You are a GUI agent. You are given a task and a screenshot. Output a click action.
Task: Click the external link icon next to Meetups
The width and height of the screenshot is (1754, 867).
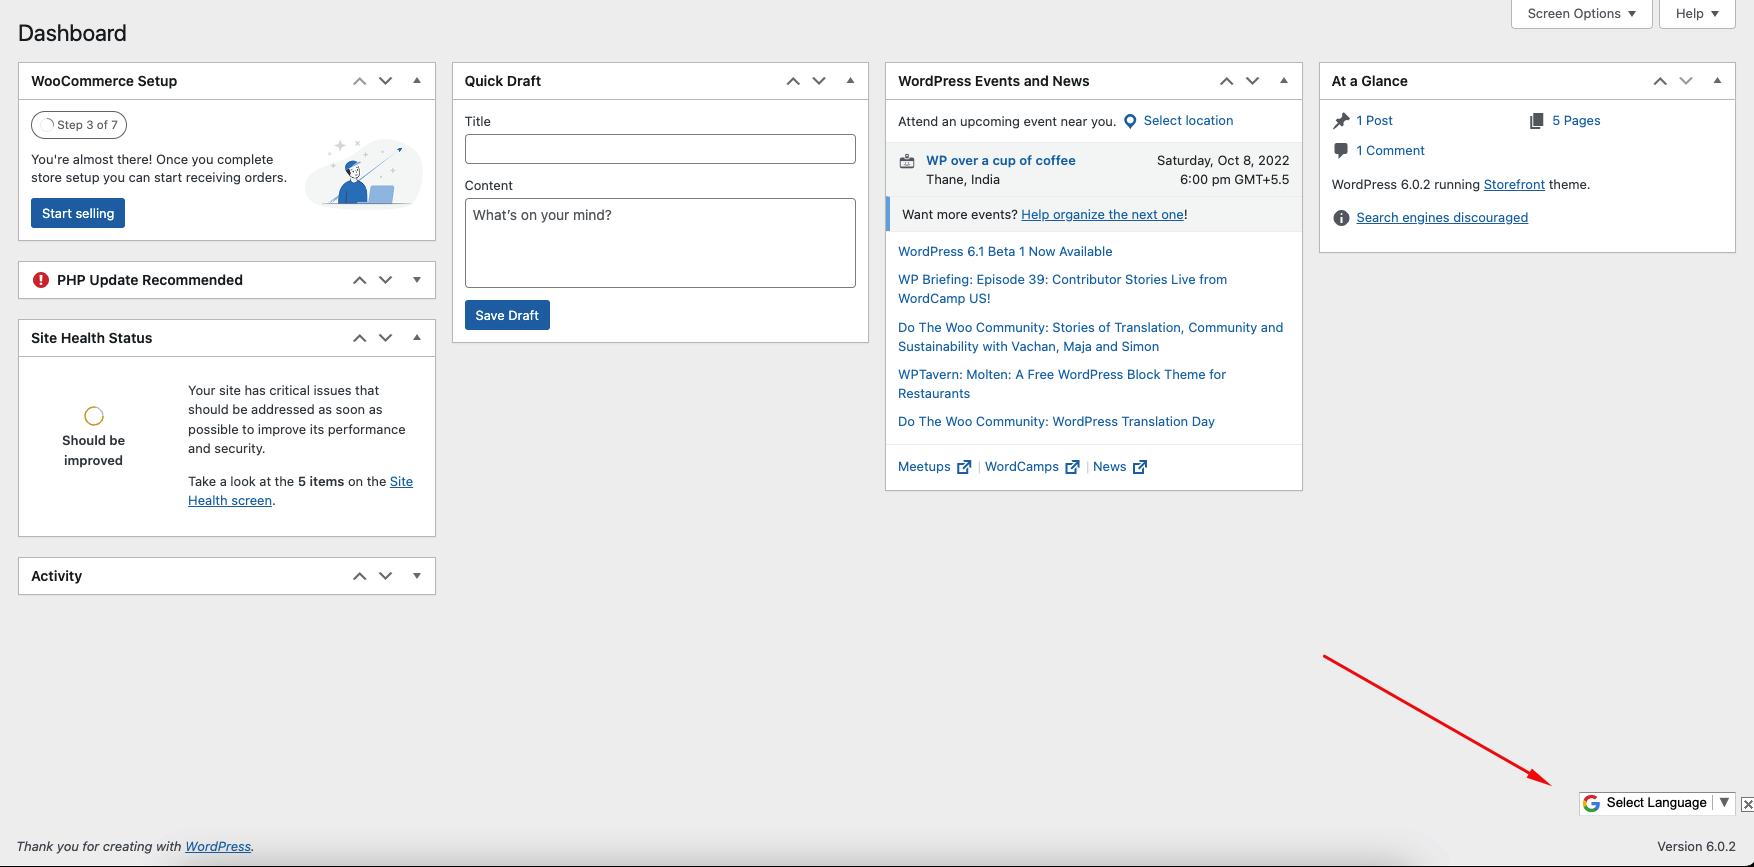click(x=964, y=467)
